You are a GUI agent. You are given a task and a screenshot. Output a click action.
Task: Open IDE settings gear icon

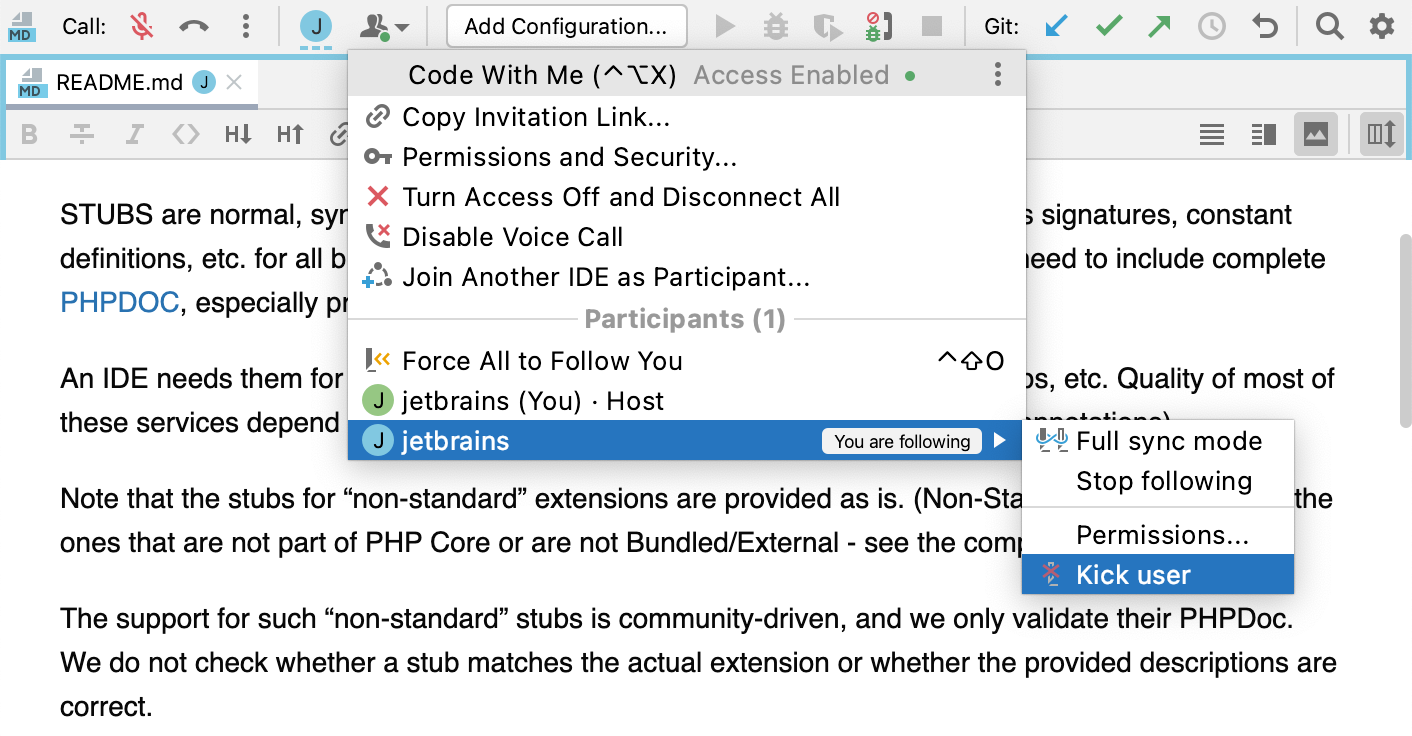tap(1381, 27)
